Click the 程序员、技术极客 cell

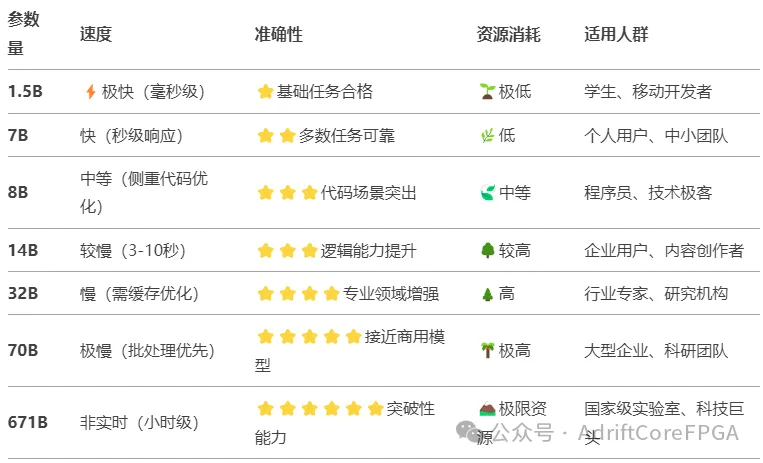click(648, 193)
